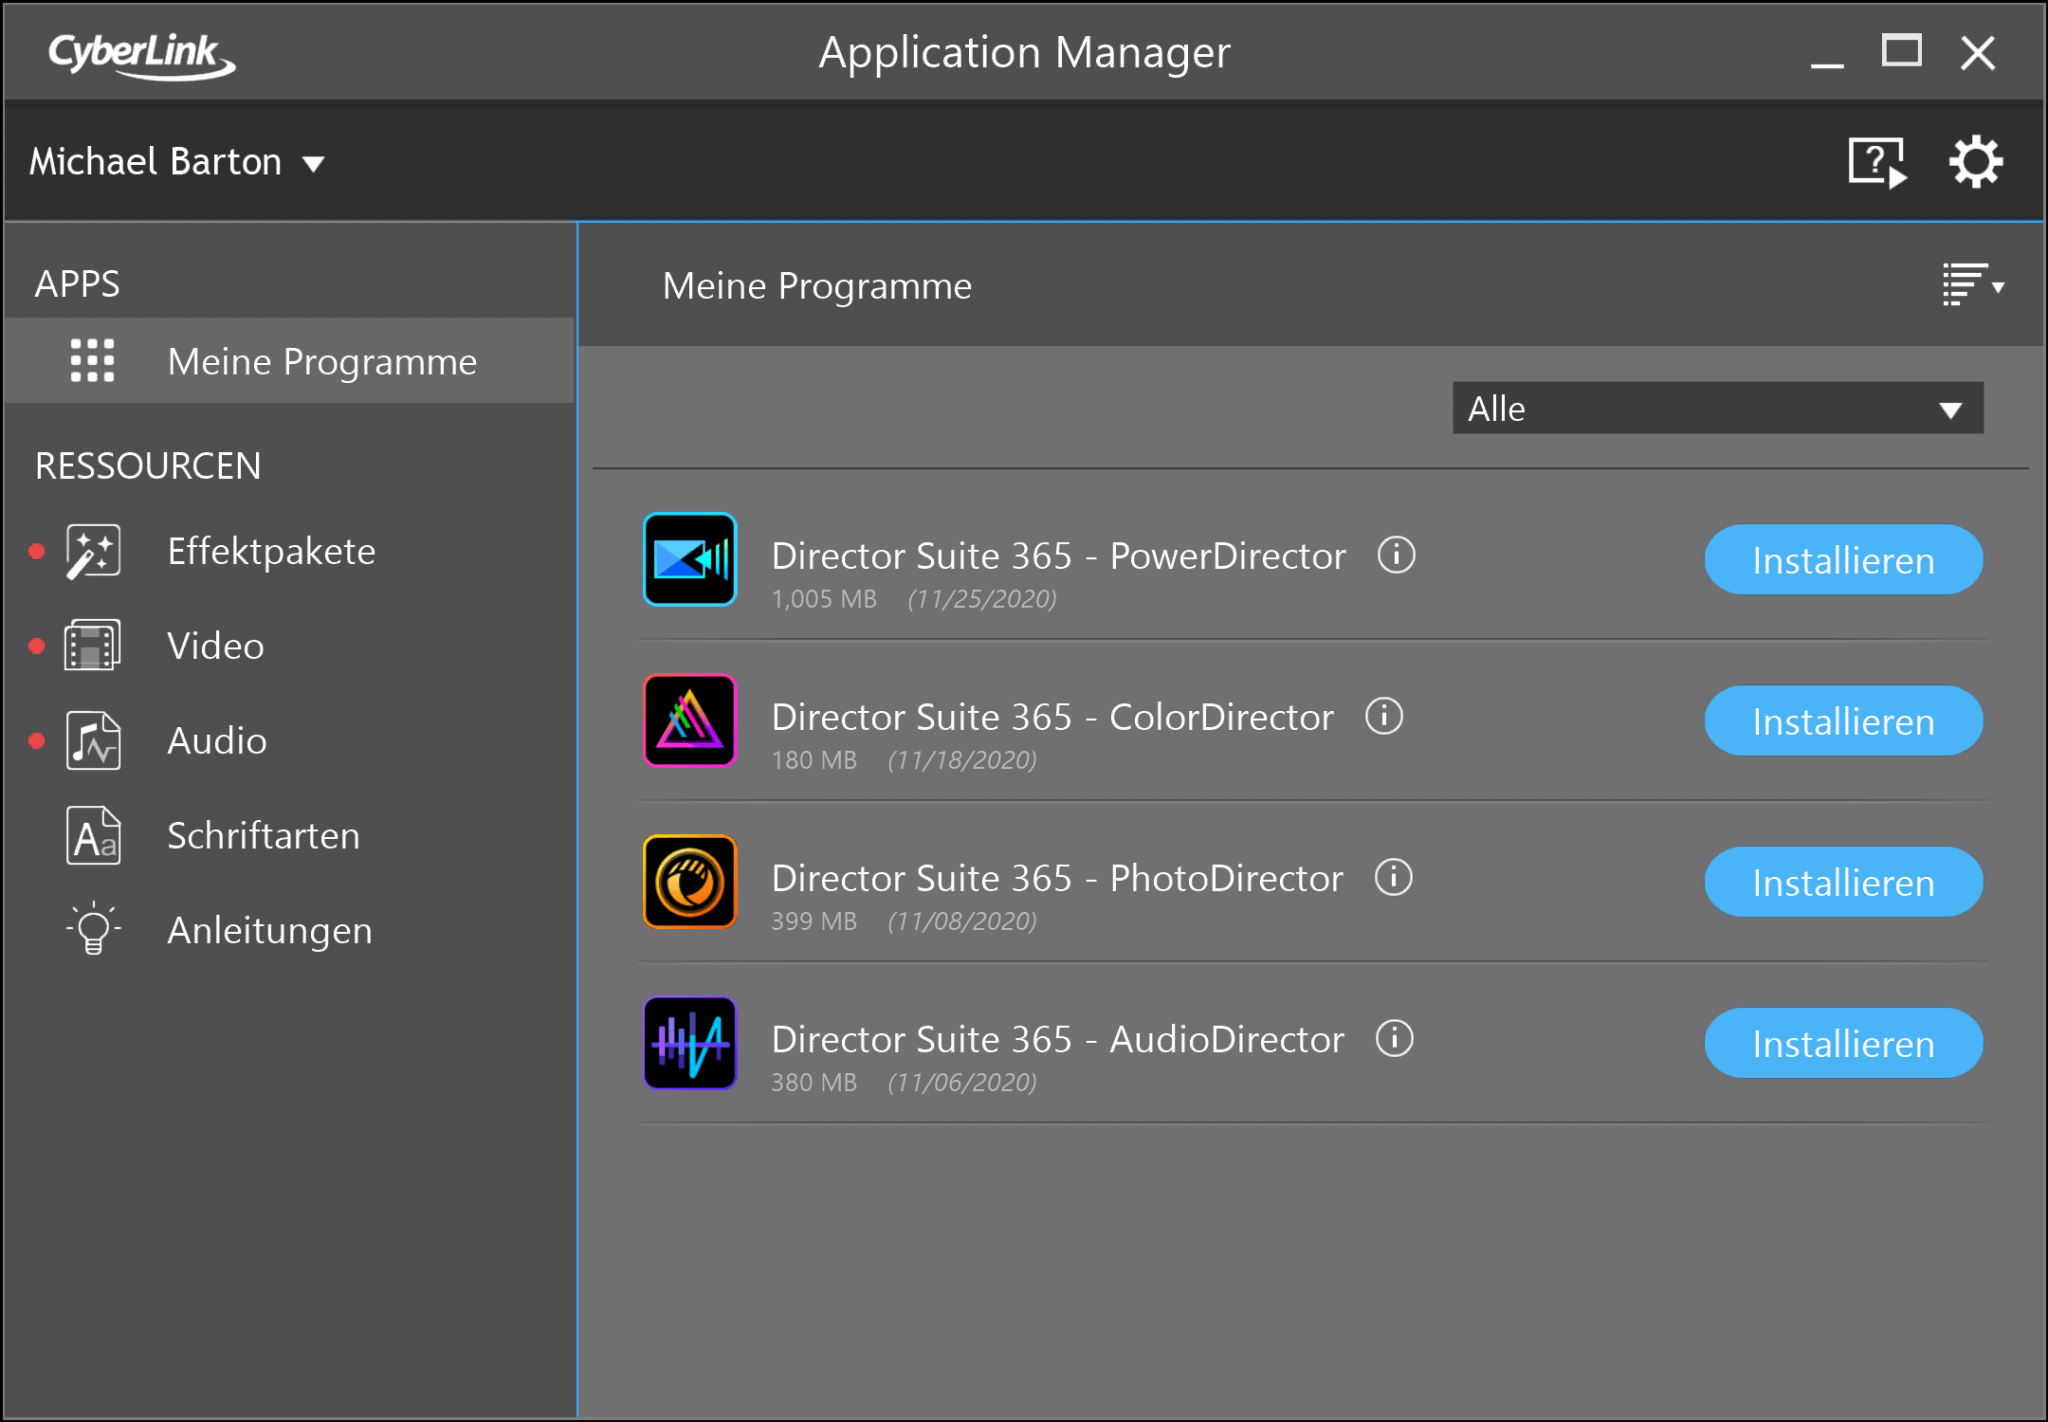Click the PhotoDirector app icon
Viewport: 2048px width, 1422px height.
(690, 882)
